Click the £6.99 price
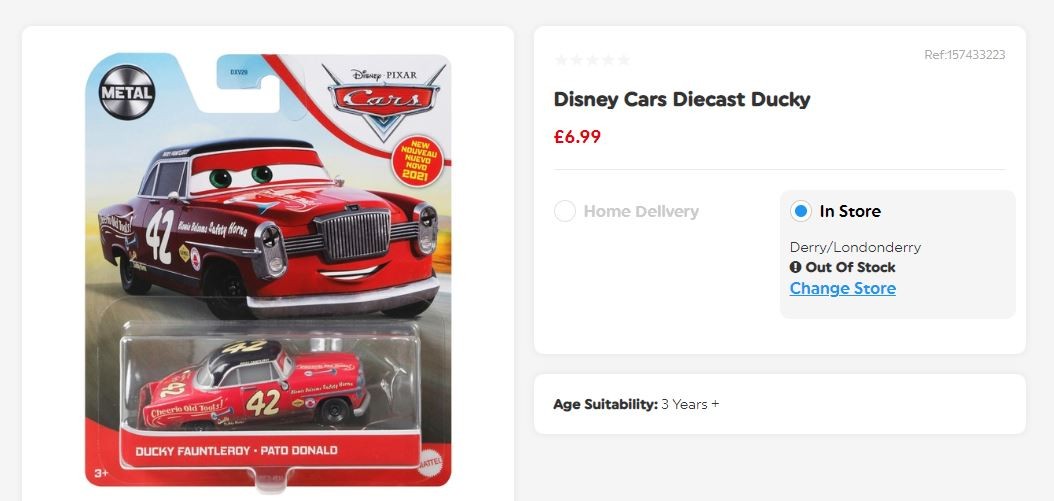Viewport: 1054px width, 501px height. coord(577,137)
